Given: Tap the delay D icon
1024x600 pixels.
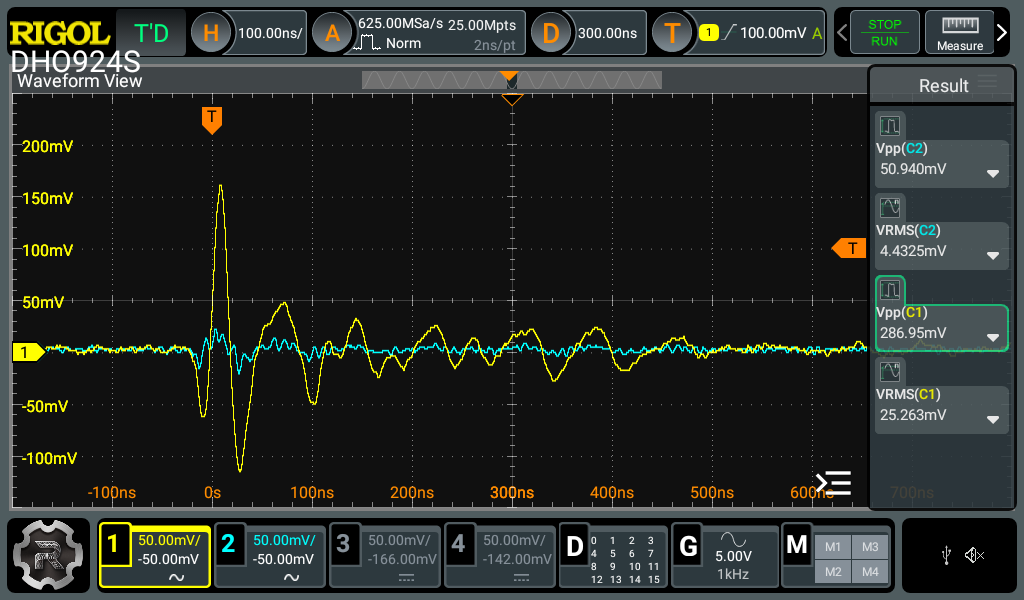Looking at the screenshot, I should tap(550, 33).
